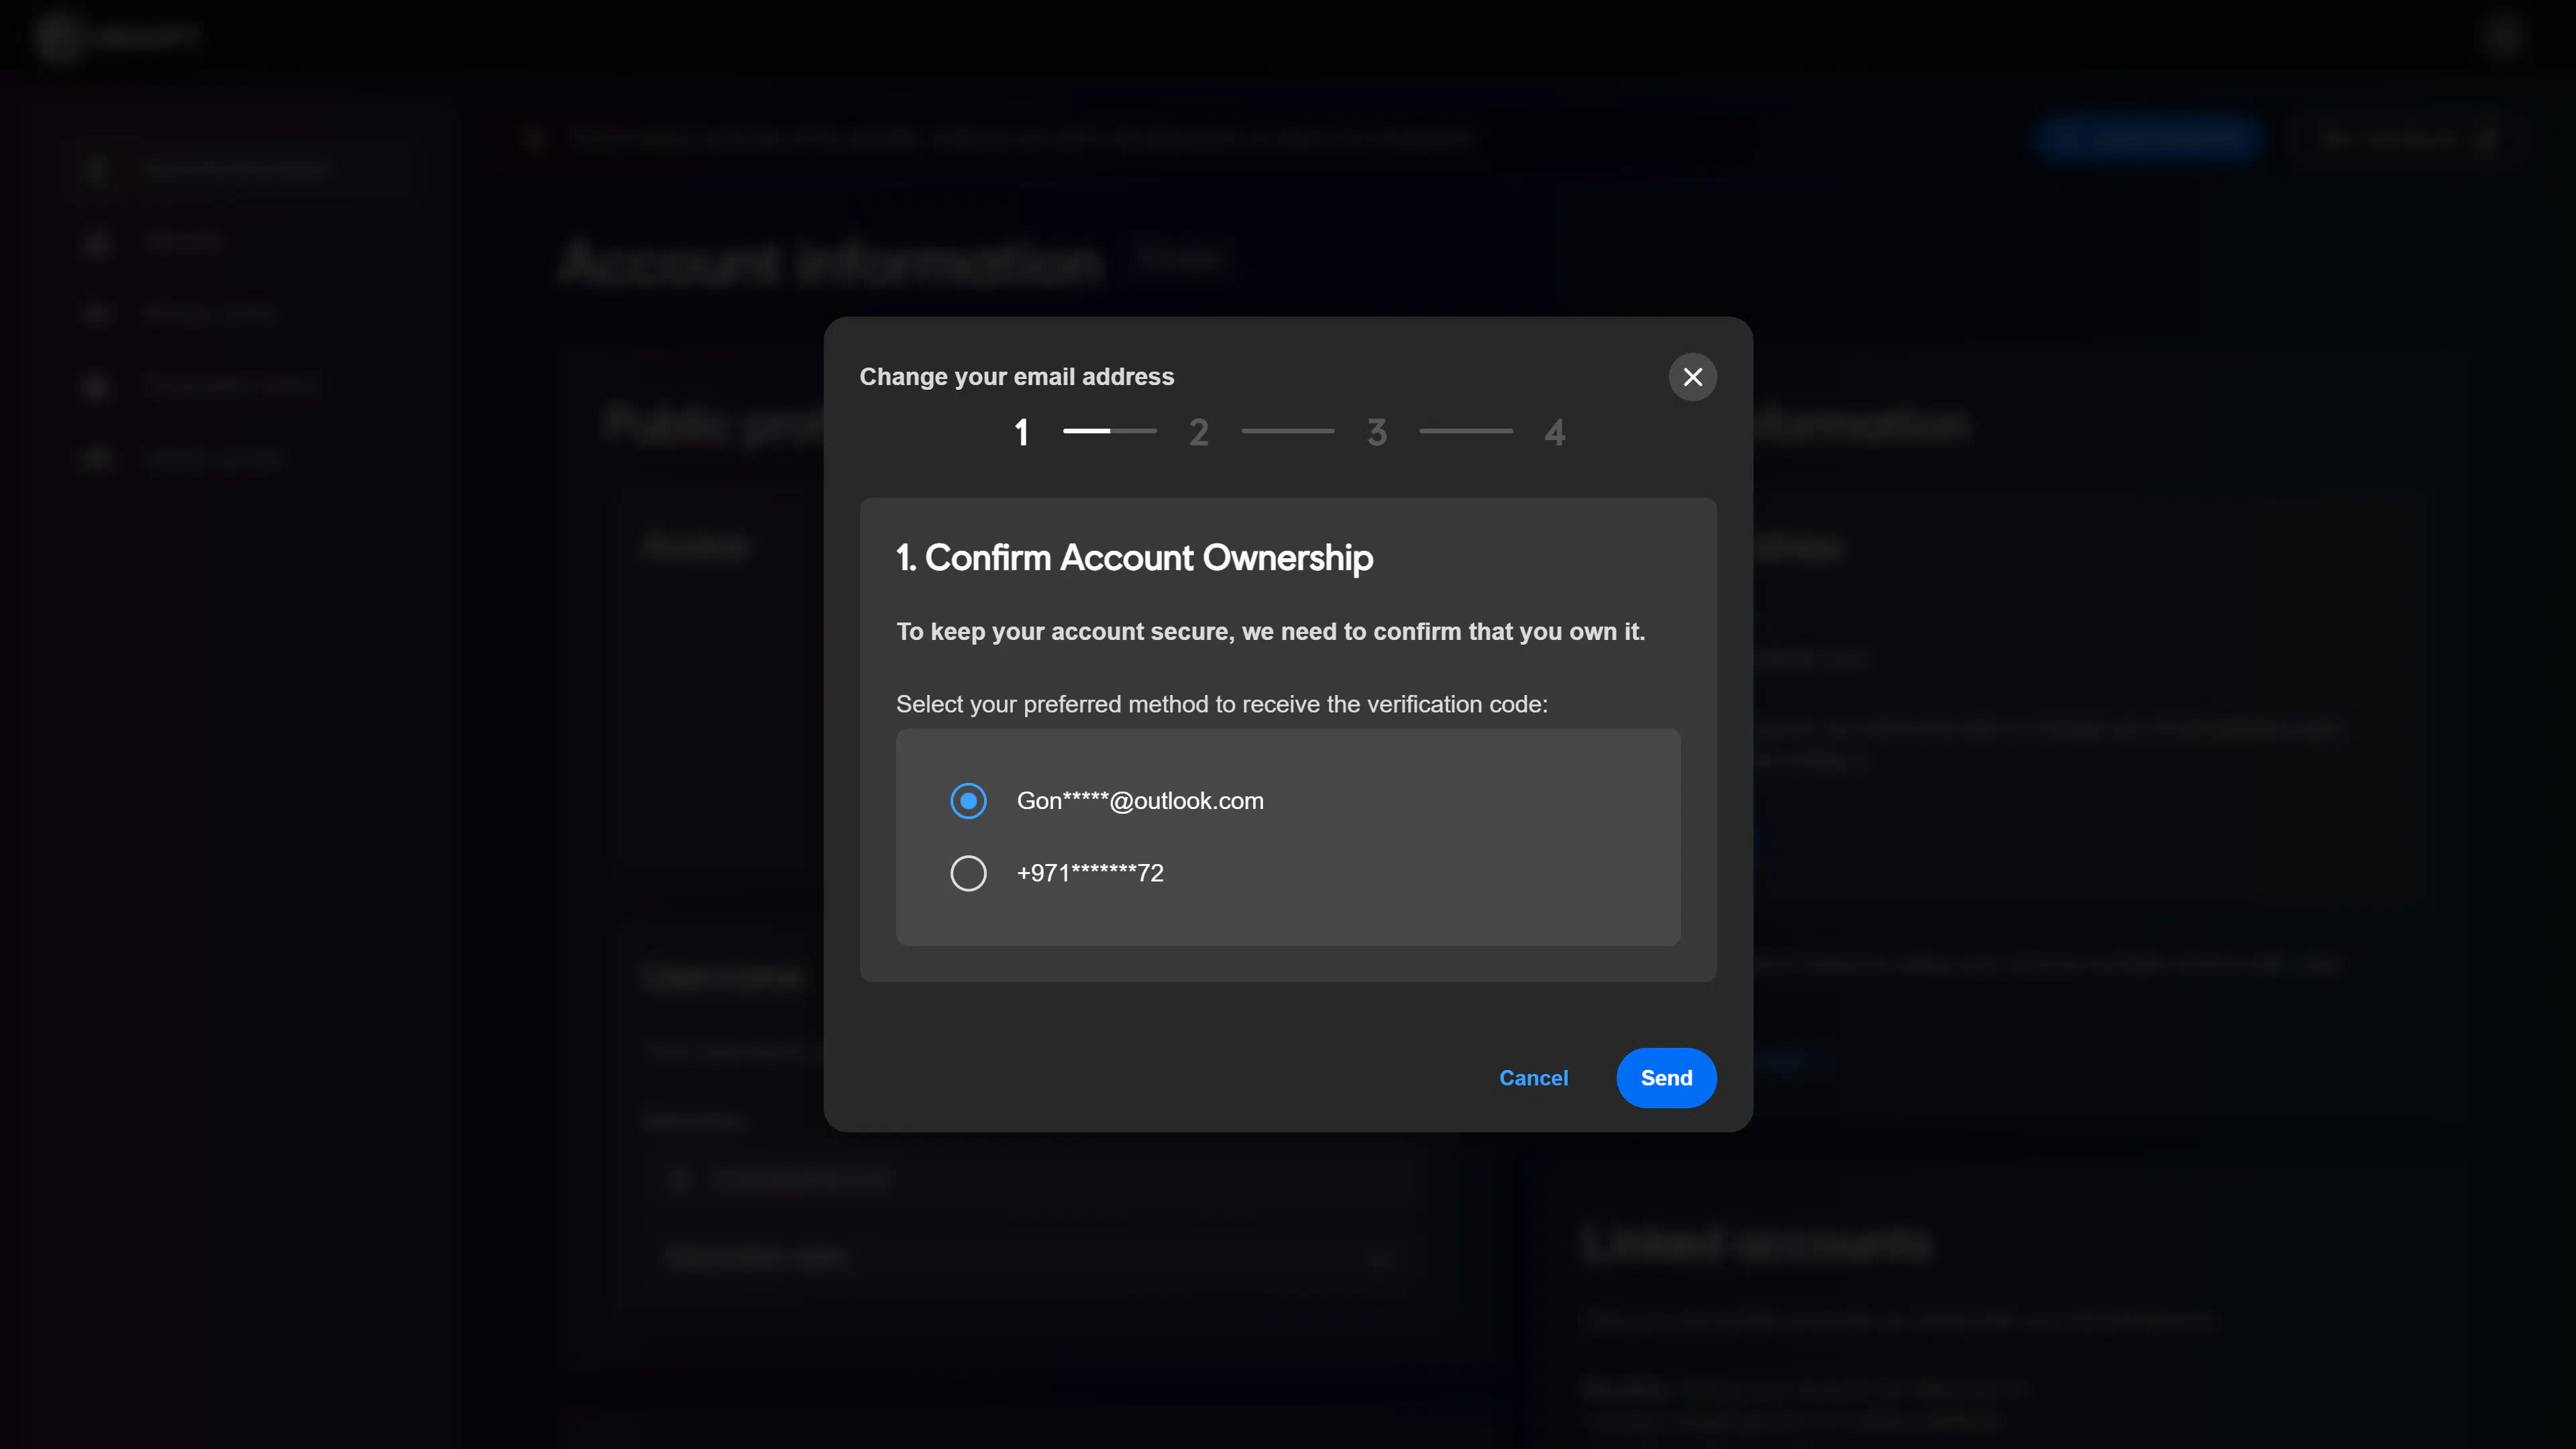Click step 4 in the progress stepper
Viewport: 2576px width, 1449px height.
pyautogui.click(x=1554, y=433)
